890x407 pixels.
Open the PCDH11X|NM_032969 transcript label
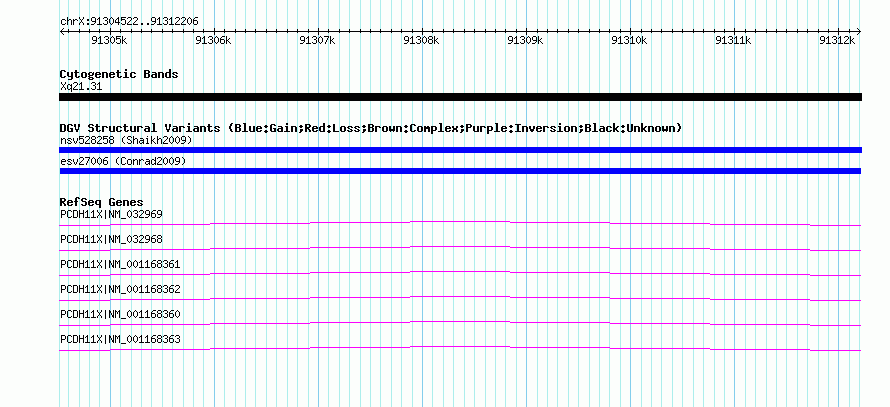pos(111,215)
